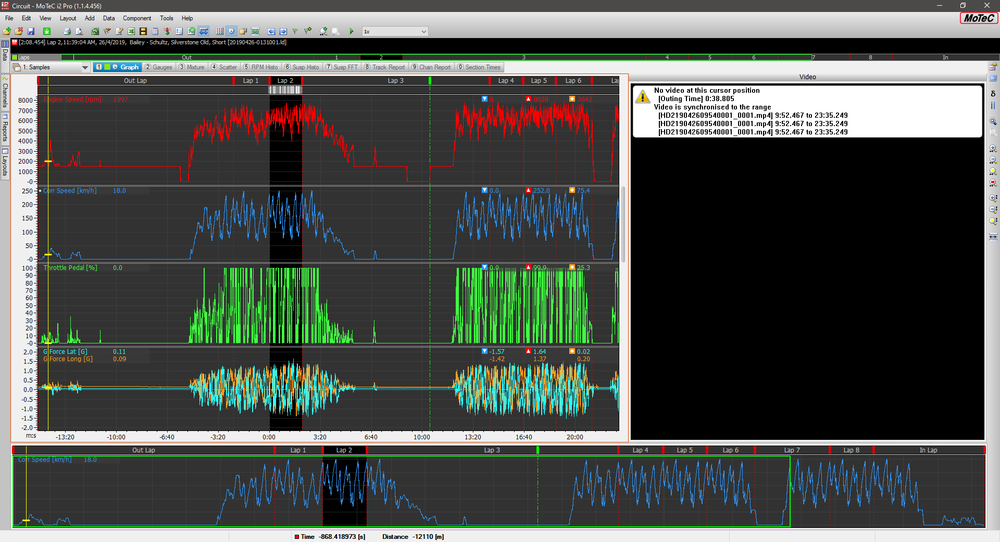The width and height of the screenshot is (1000, 542).
Task: Click the yellow vertical zoom full sidebar icon
Action: 993,221
